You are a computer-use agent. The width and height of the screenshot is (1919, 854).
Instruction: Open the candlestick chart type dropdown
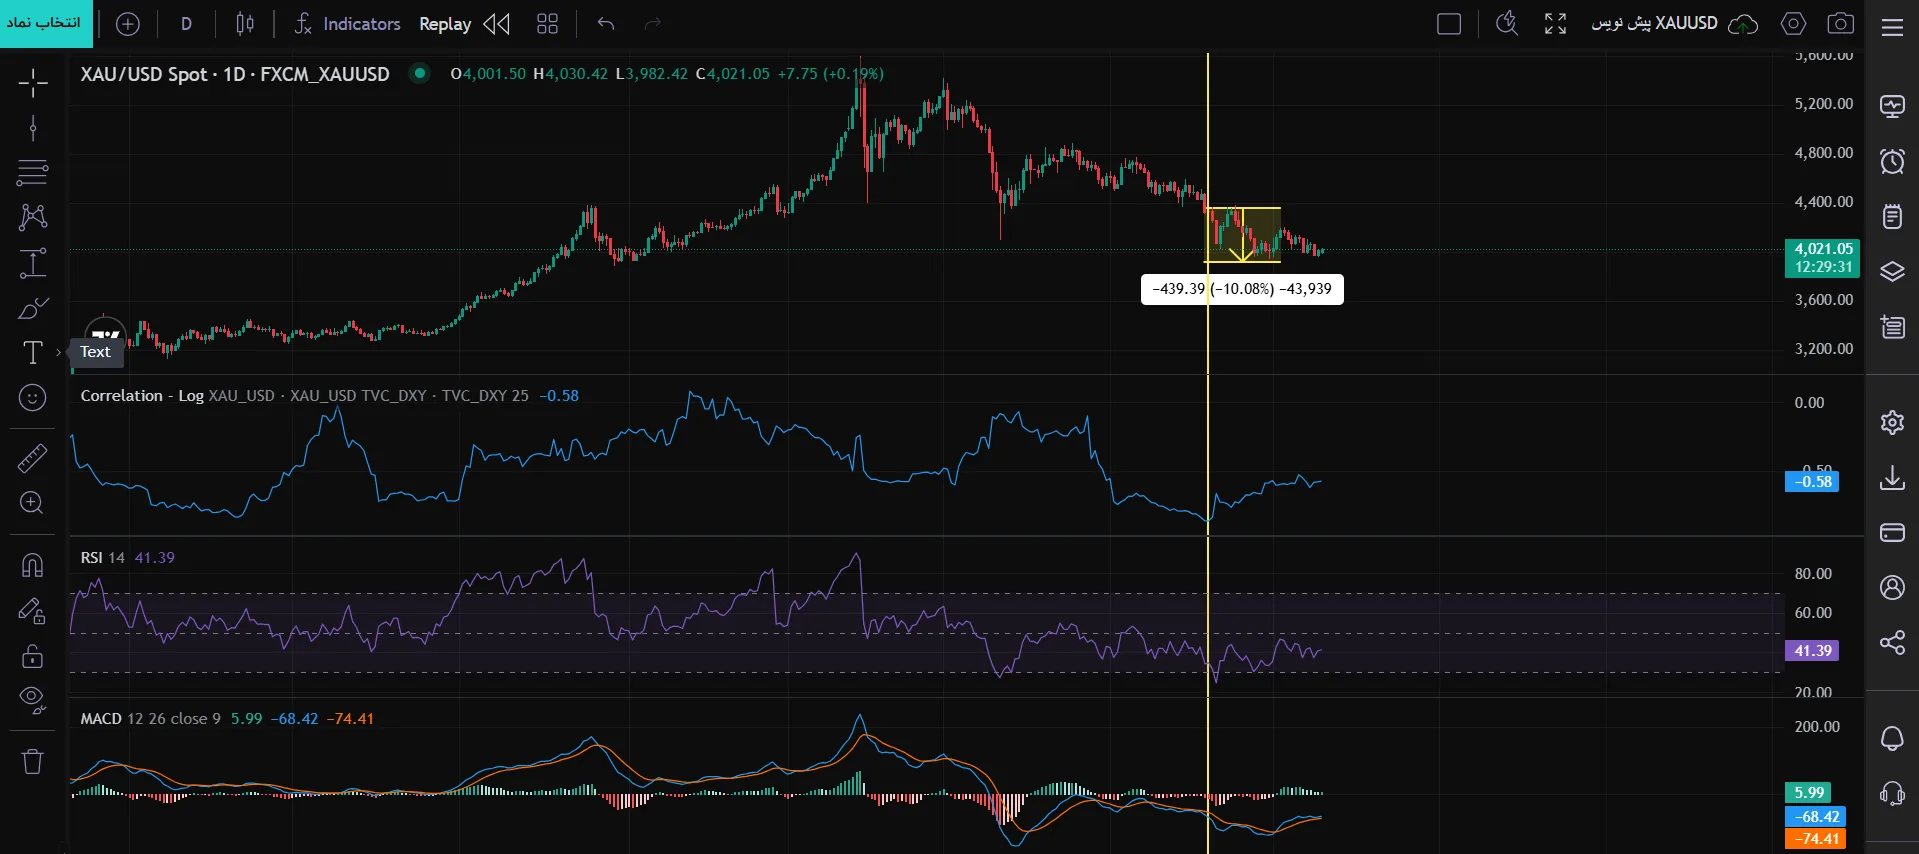(245, 23)
